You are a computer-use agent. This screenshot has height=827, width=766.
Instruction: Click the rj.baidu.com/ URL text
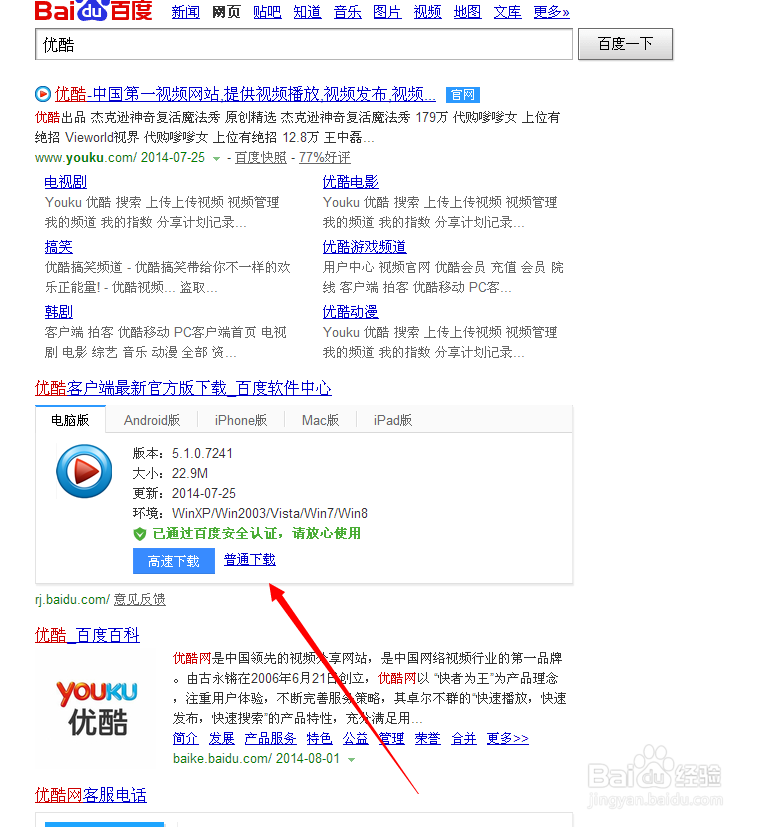point(72,600)
